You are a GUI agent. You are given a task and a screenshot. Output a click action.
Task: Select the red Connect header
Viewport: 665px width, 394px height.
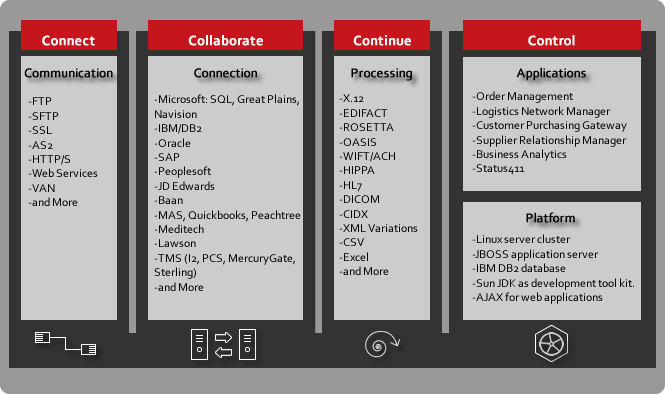point(69,35)
